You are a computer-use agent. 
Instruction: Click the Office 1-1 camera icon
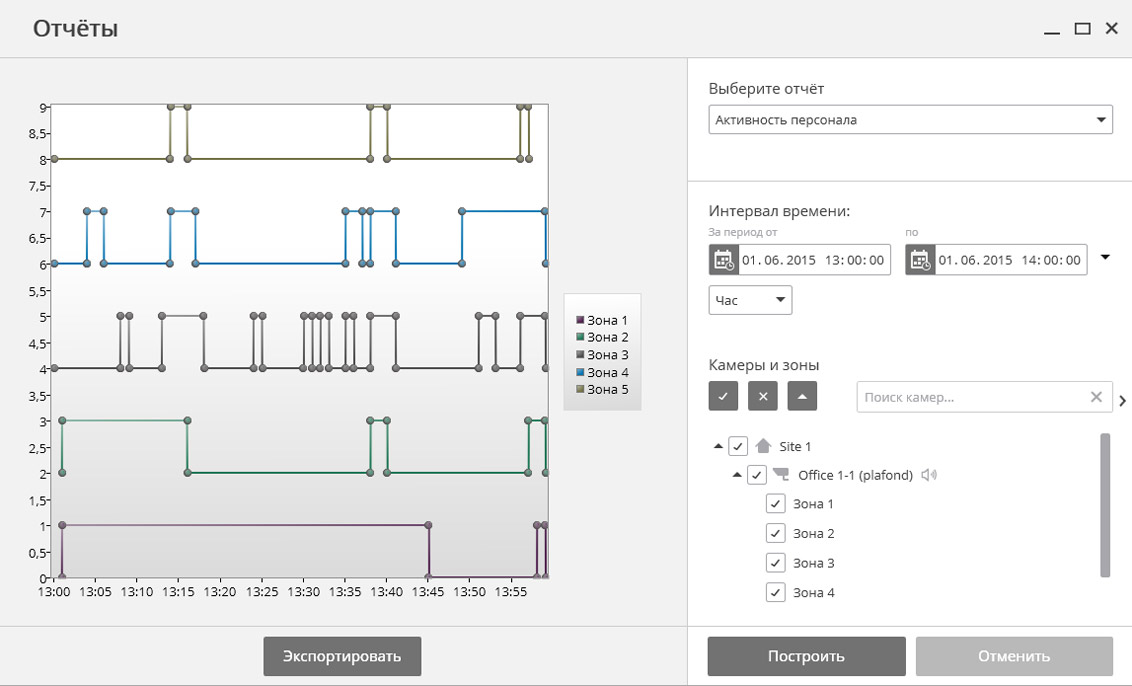782,475
